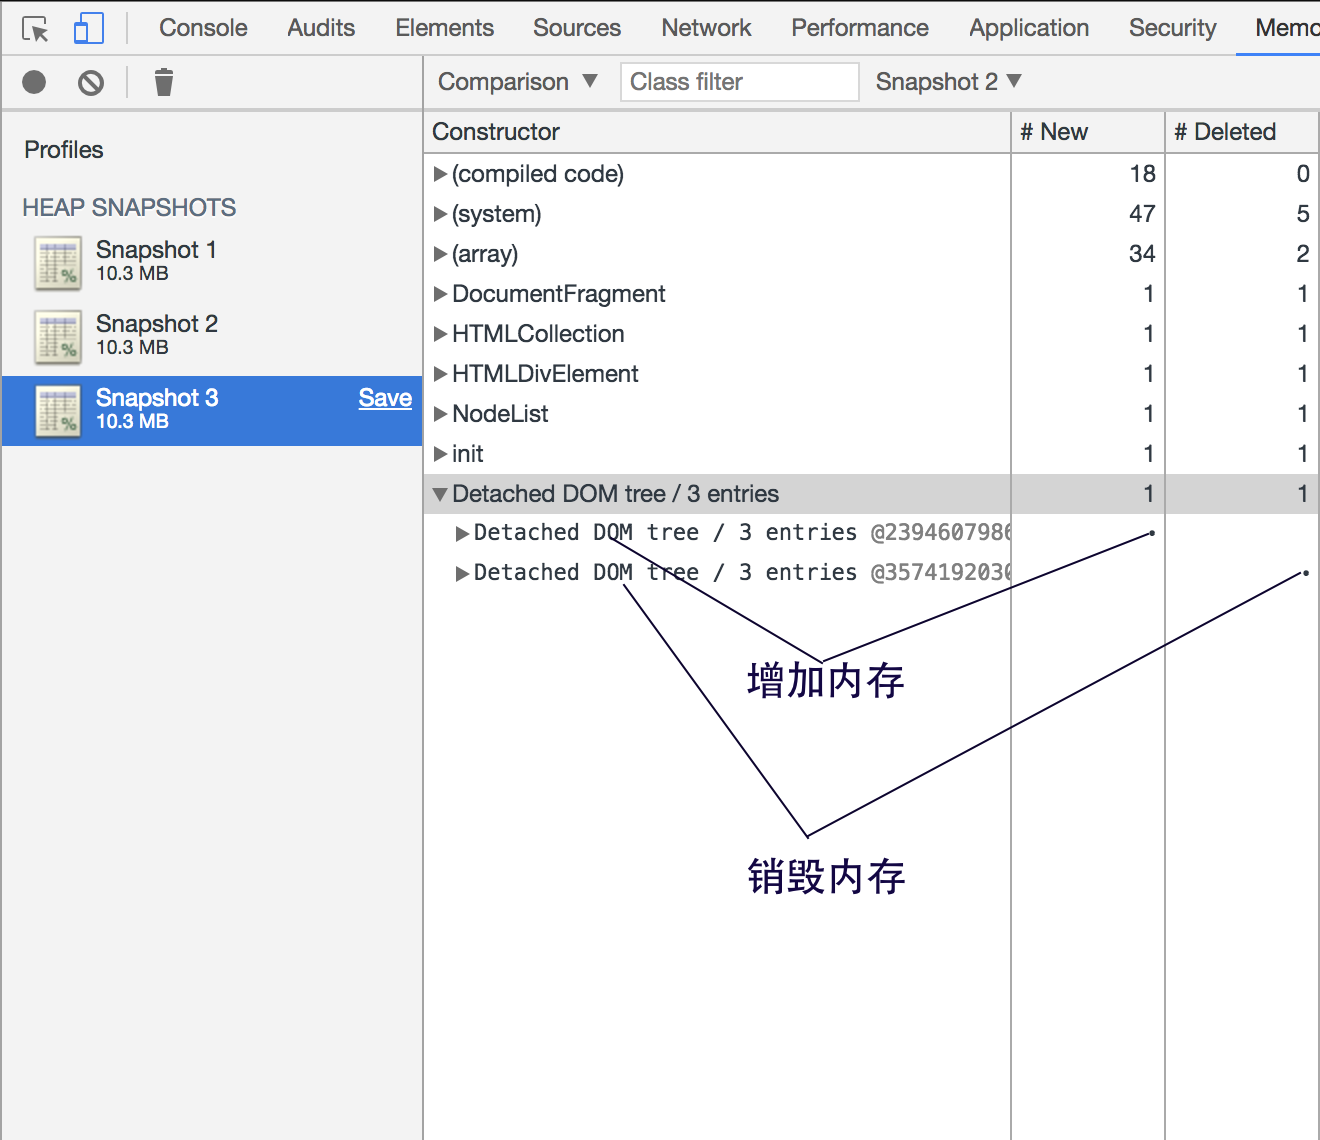Select the Snapshot 2 table icon
This screenshot has width=1320, height=1140.
pos(58,337)
